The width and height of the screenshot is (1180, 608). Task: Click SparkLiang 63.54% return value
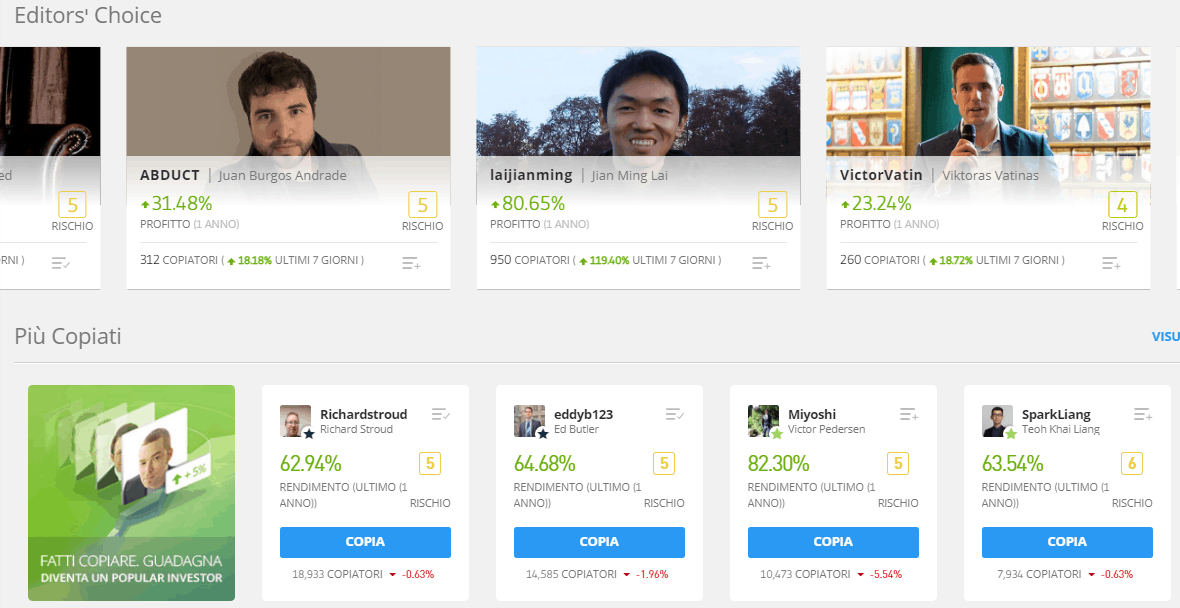click(x=1012, y=463)
